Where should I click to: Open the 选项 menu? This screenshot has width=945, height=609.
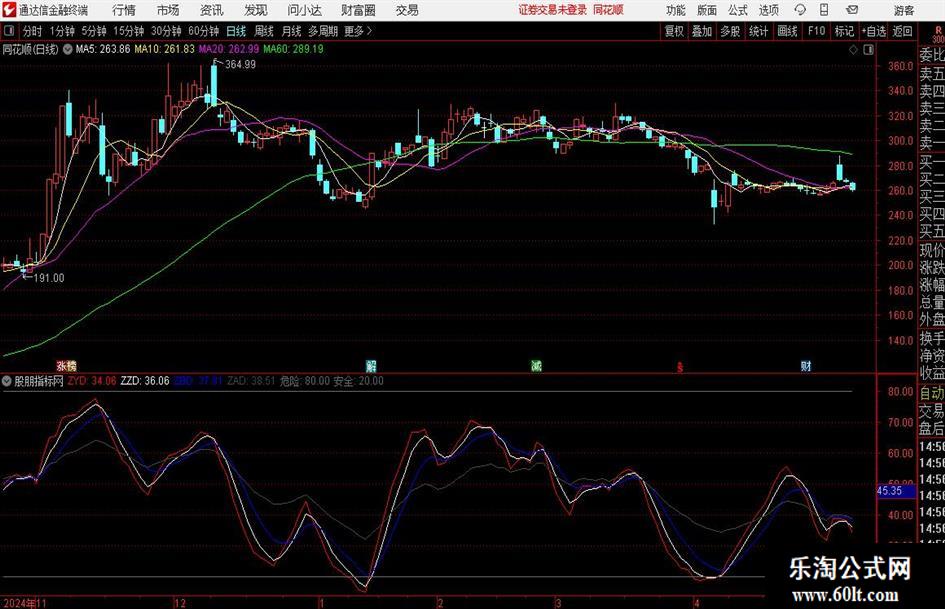point(768,10)
